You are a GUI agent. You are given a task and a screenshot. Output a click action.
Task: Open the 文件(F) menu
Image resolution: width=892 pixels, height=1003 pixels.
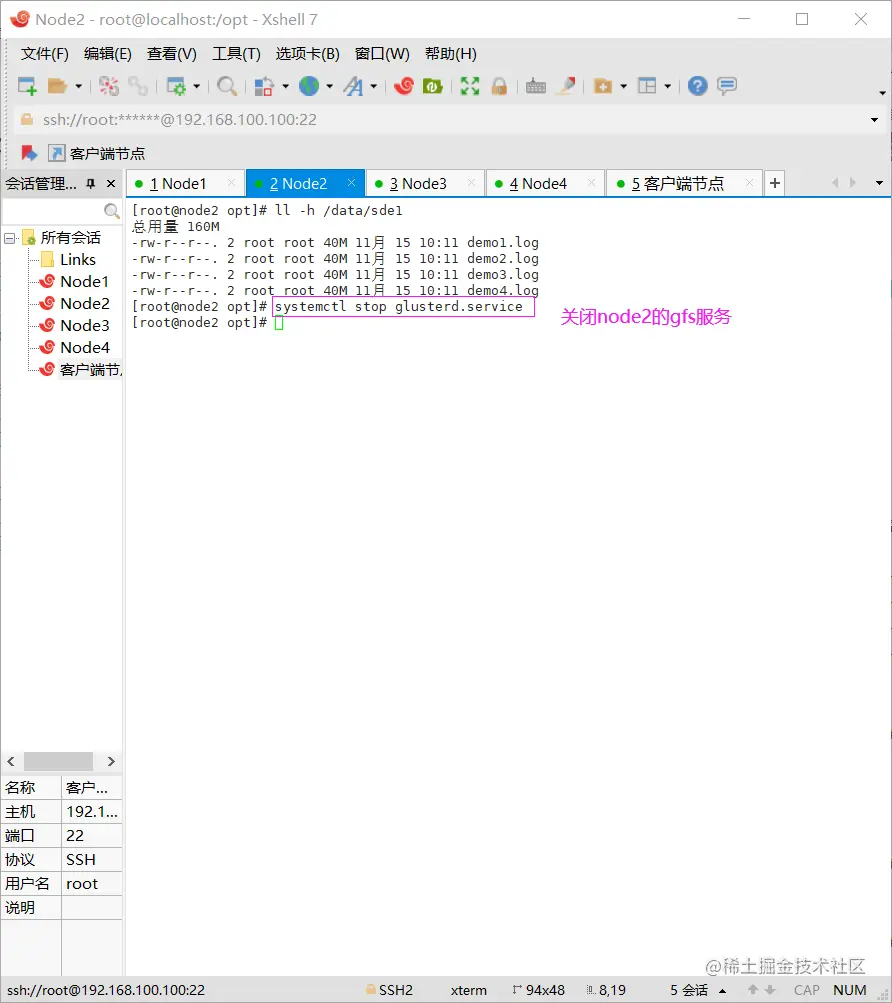[45, 54]
